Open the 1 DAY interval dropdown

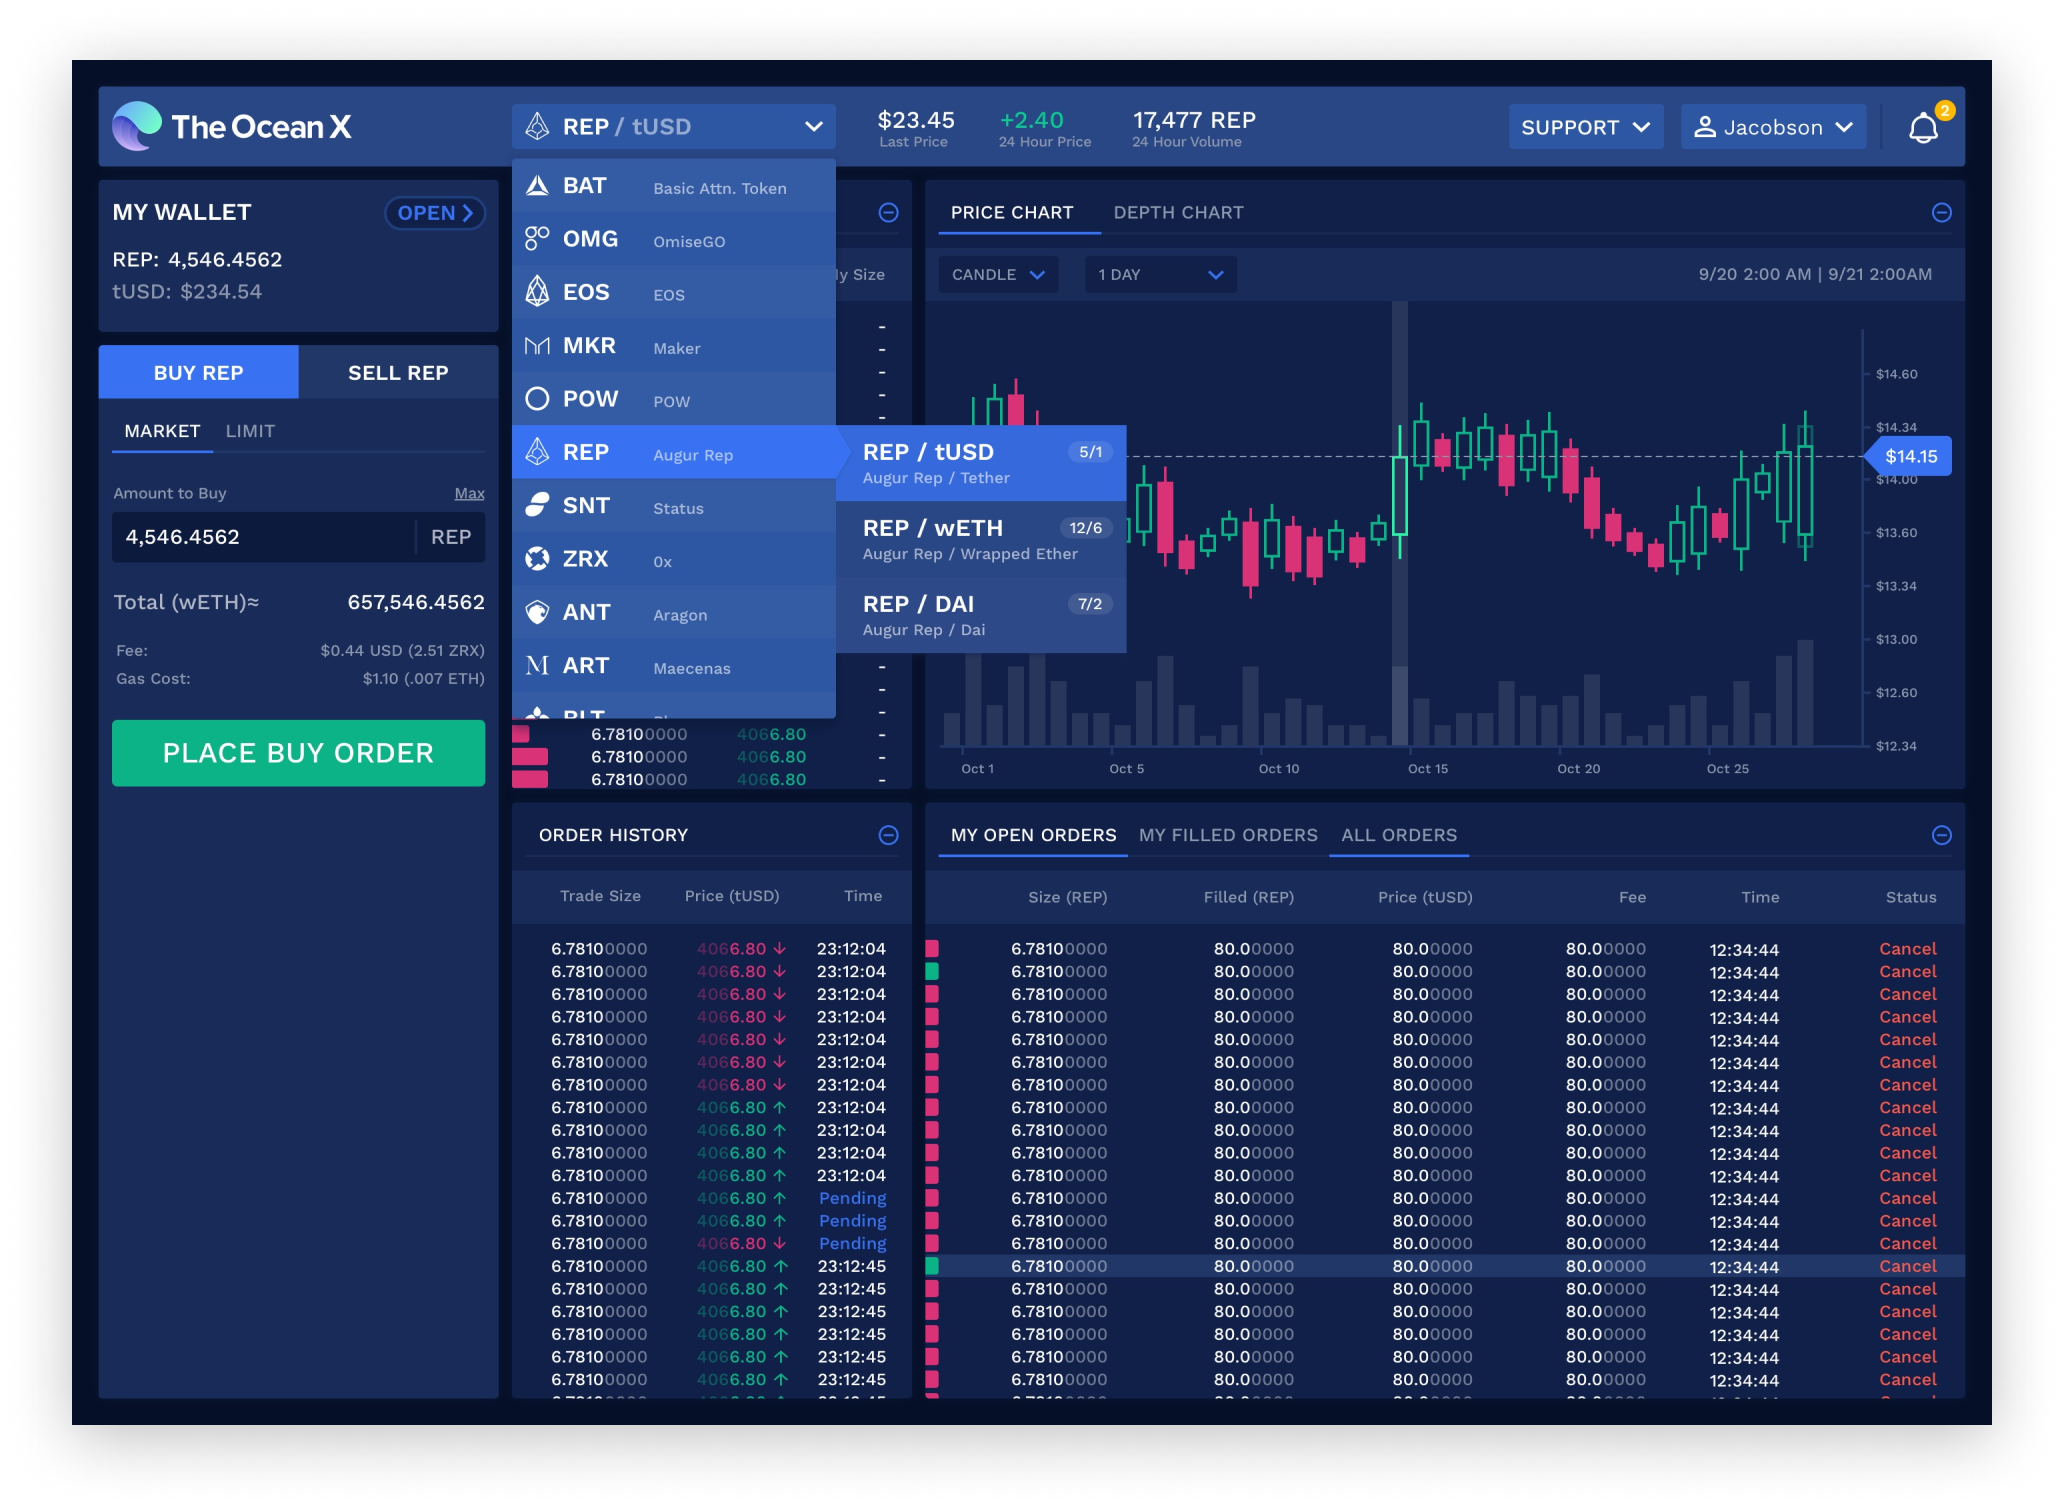tap(1160, 275)
